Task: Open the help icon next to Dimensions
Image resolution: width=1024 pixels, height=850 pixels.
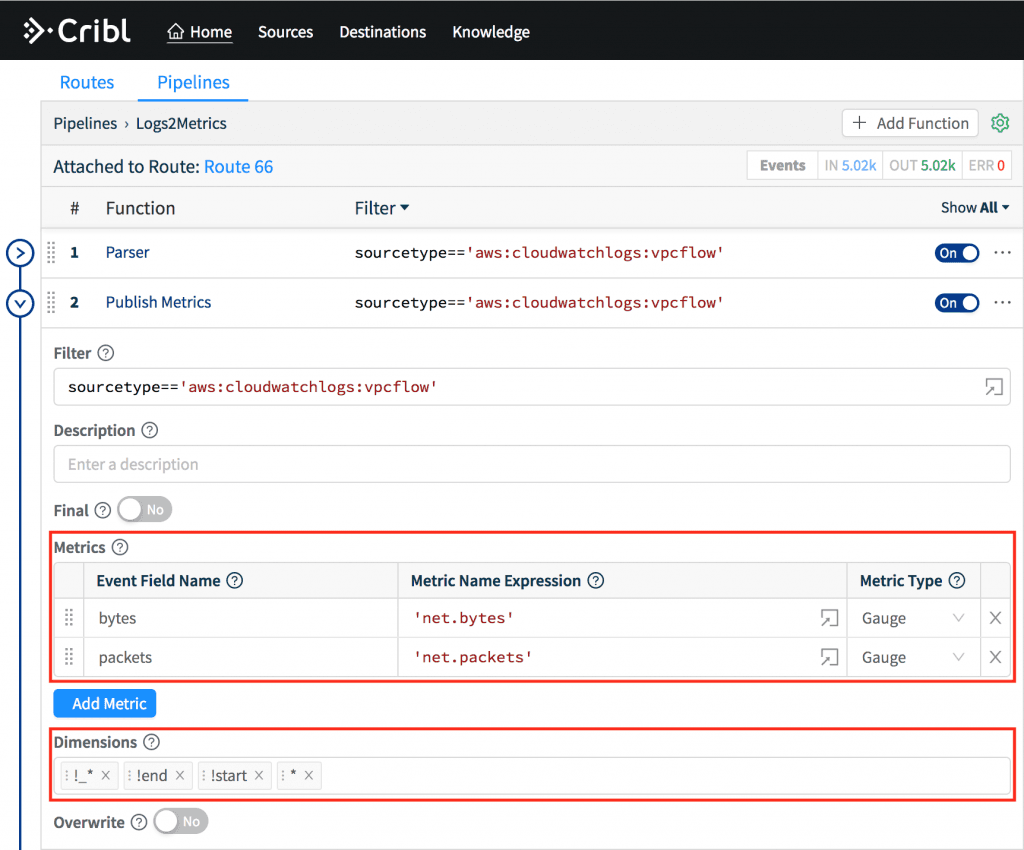Action: click(150, 742)
